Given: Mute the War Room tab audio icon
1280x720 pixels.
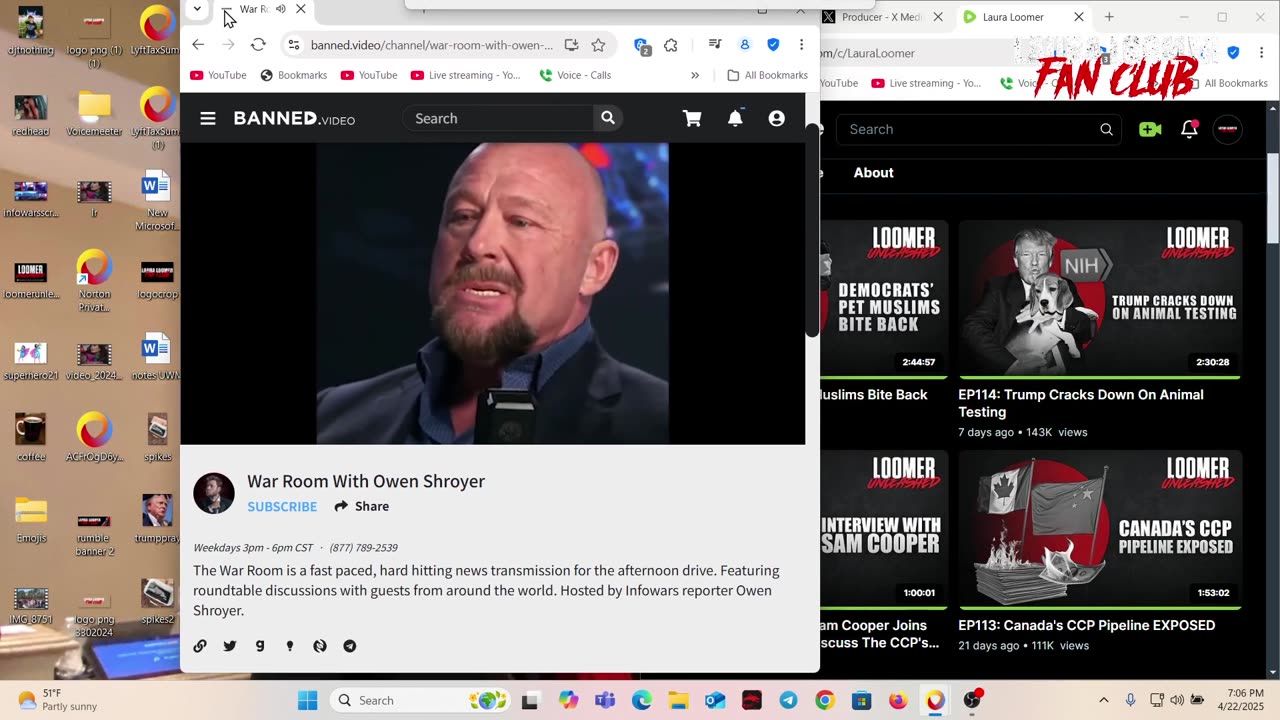Looking at the screenshot, I should pos(281,9).
